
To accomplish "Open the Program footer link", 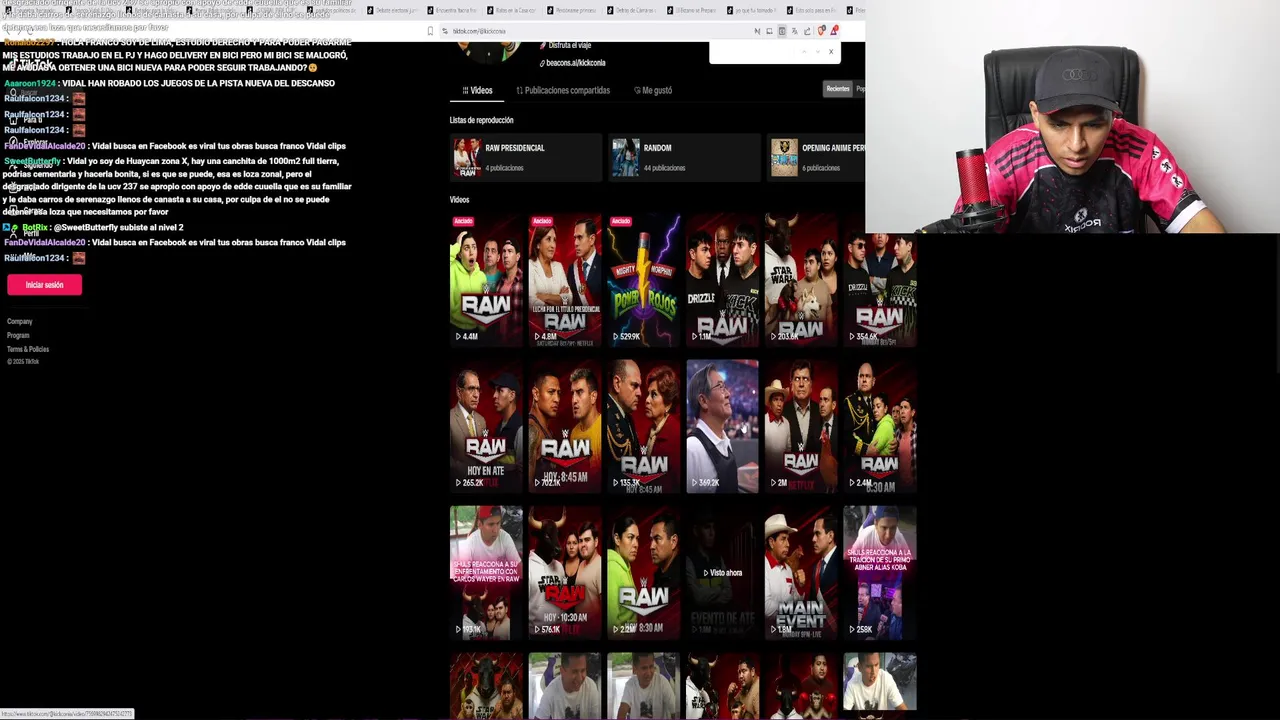I will tap(18, 336).
